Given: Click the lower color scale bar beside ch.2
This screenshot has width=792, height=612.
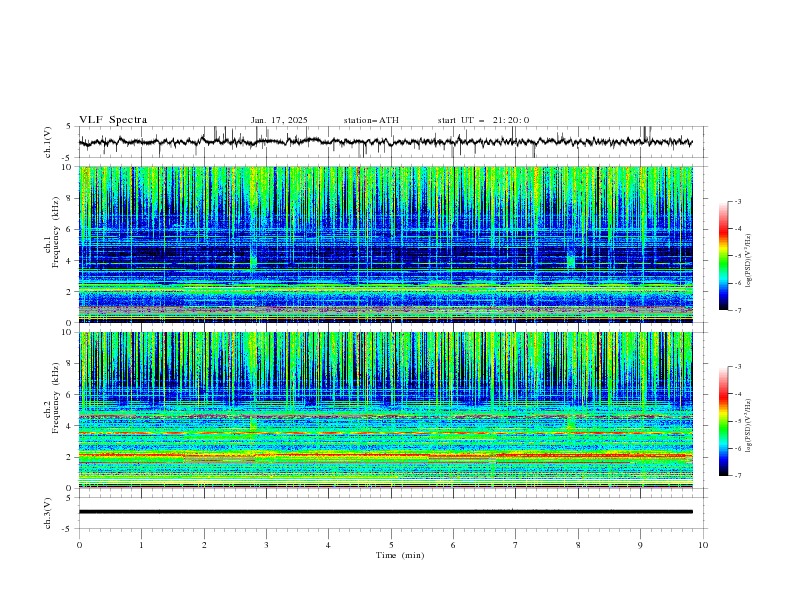Looking at the screenshot, I should point(724,421).
